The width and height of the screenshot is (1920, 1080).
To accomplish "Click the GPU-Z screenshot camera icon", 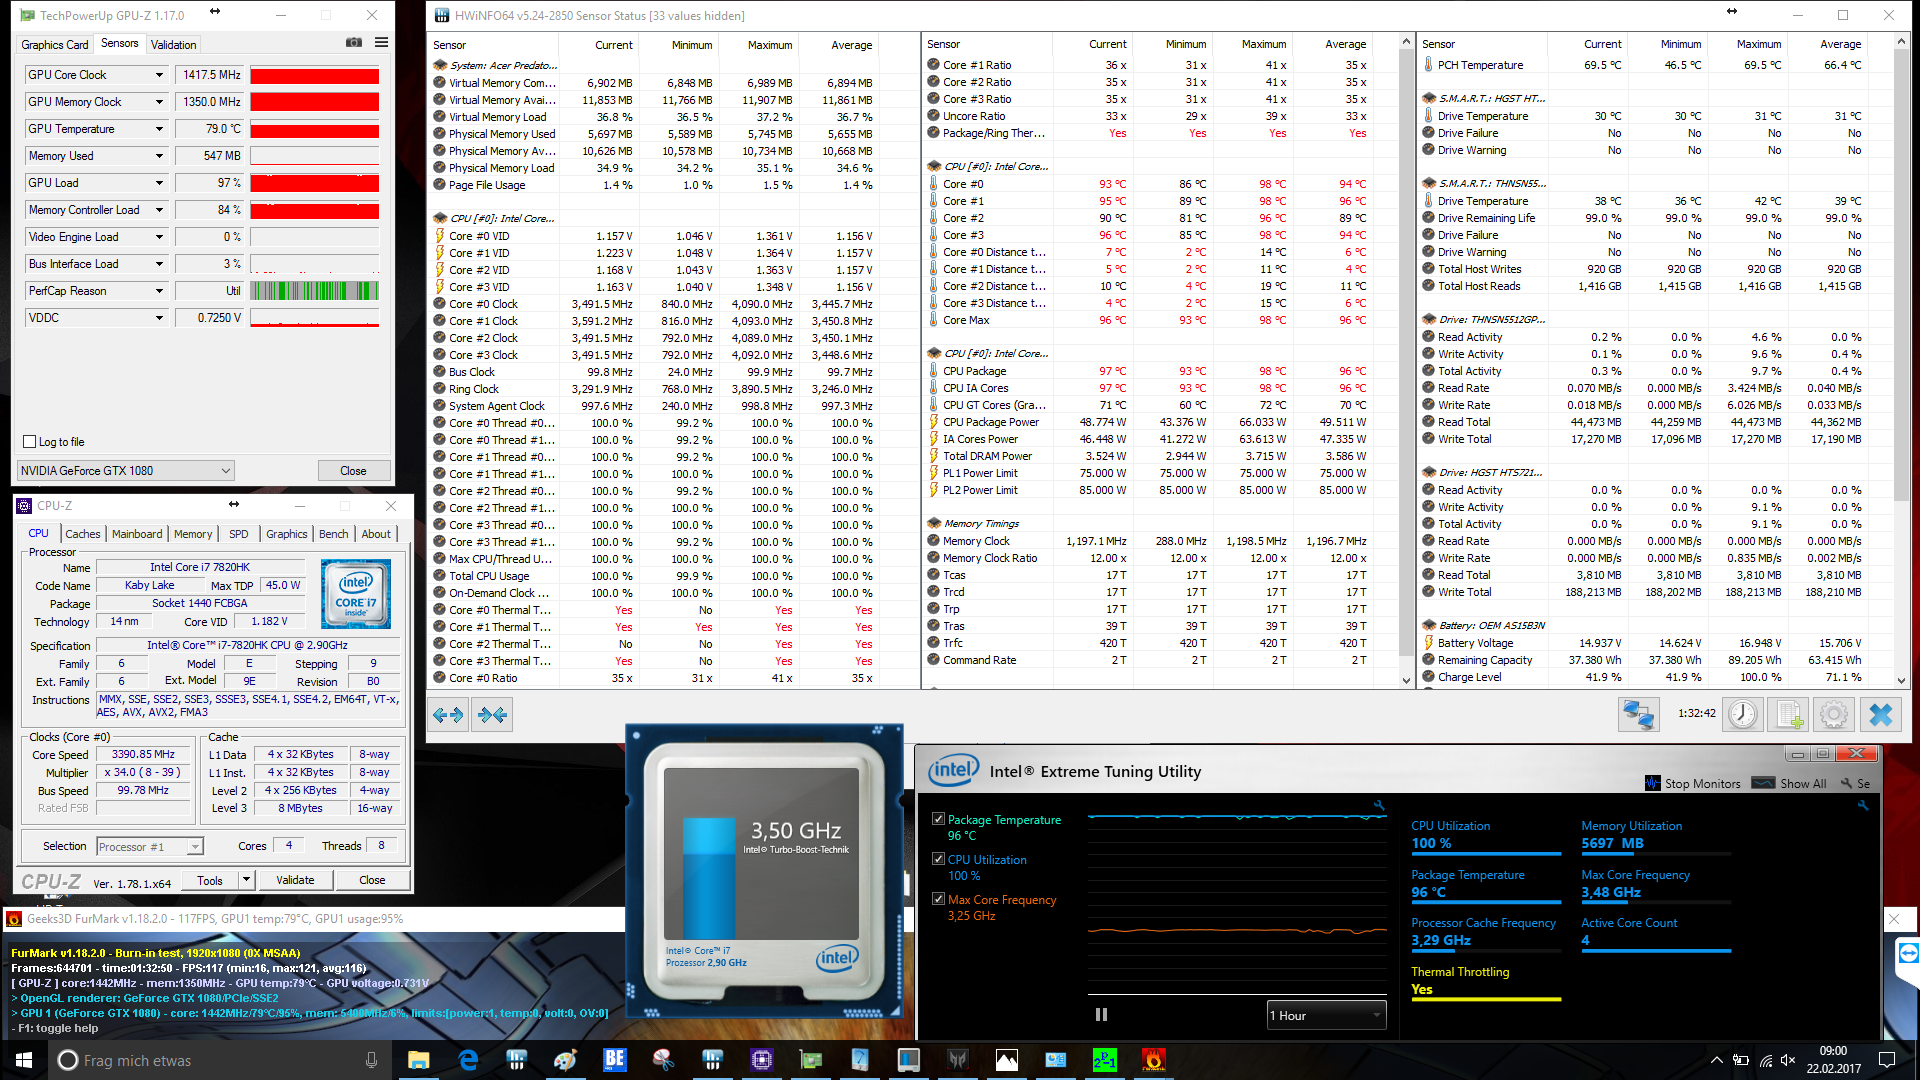I will tap(354, 43).
